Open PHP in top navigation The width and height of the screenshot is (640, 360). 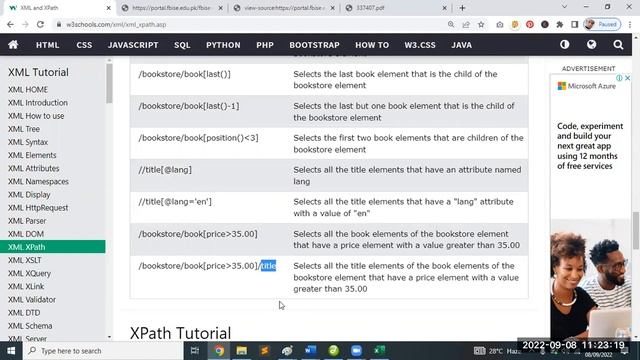point(265,45)
